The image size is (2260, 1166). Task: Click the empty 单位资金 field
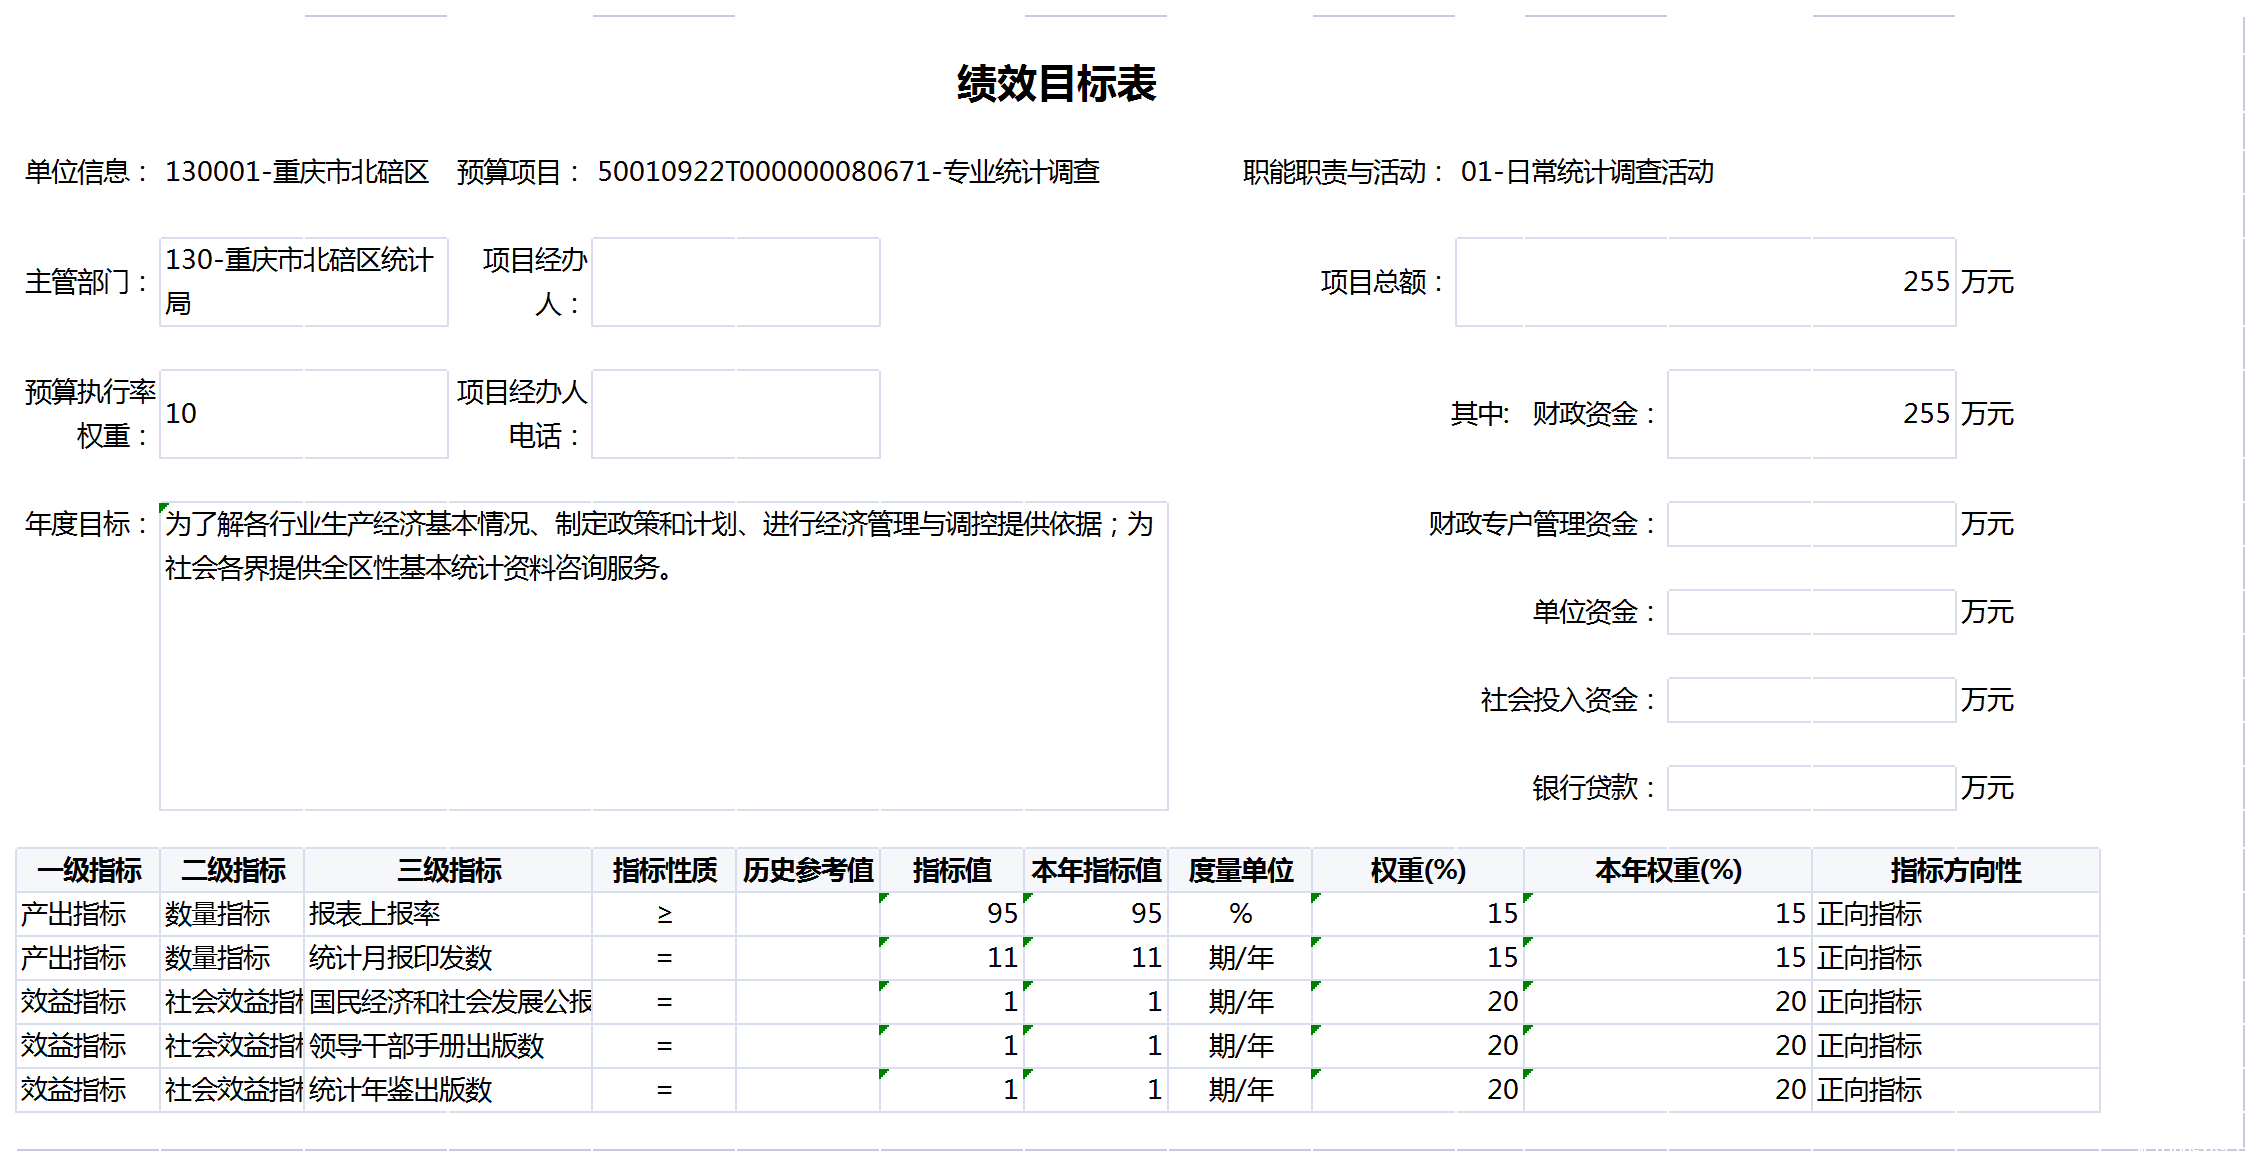pos(1812,612)
